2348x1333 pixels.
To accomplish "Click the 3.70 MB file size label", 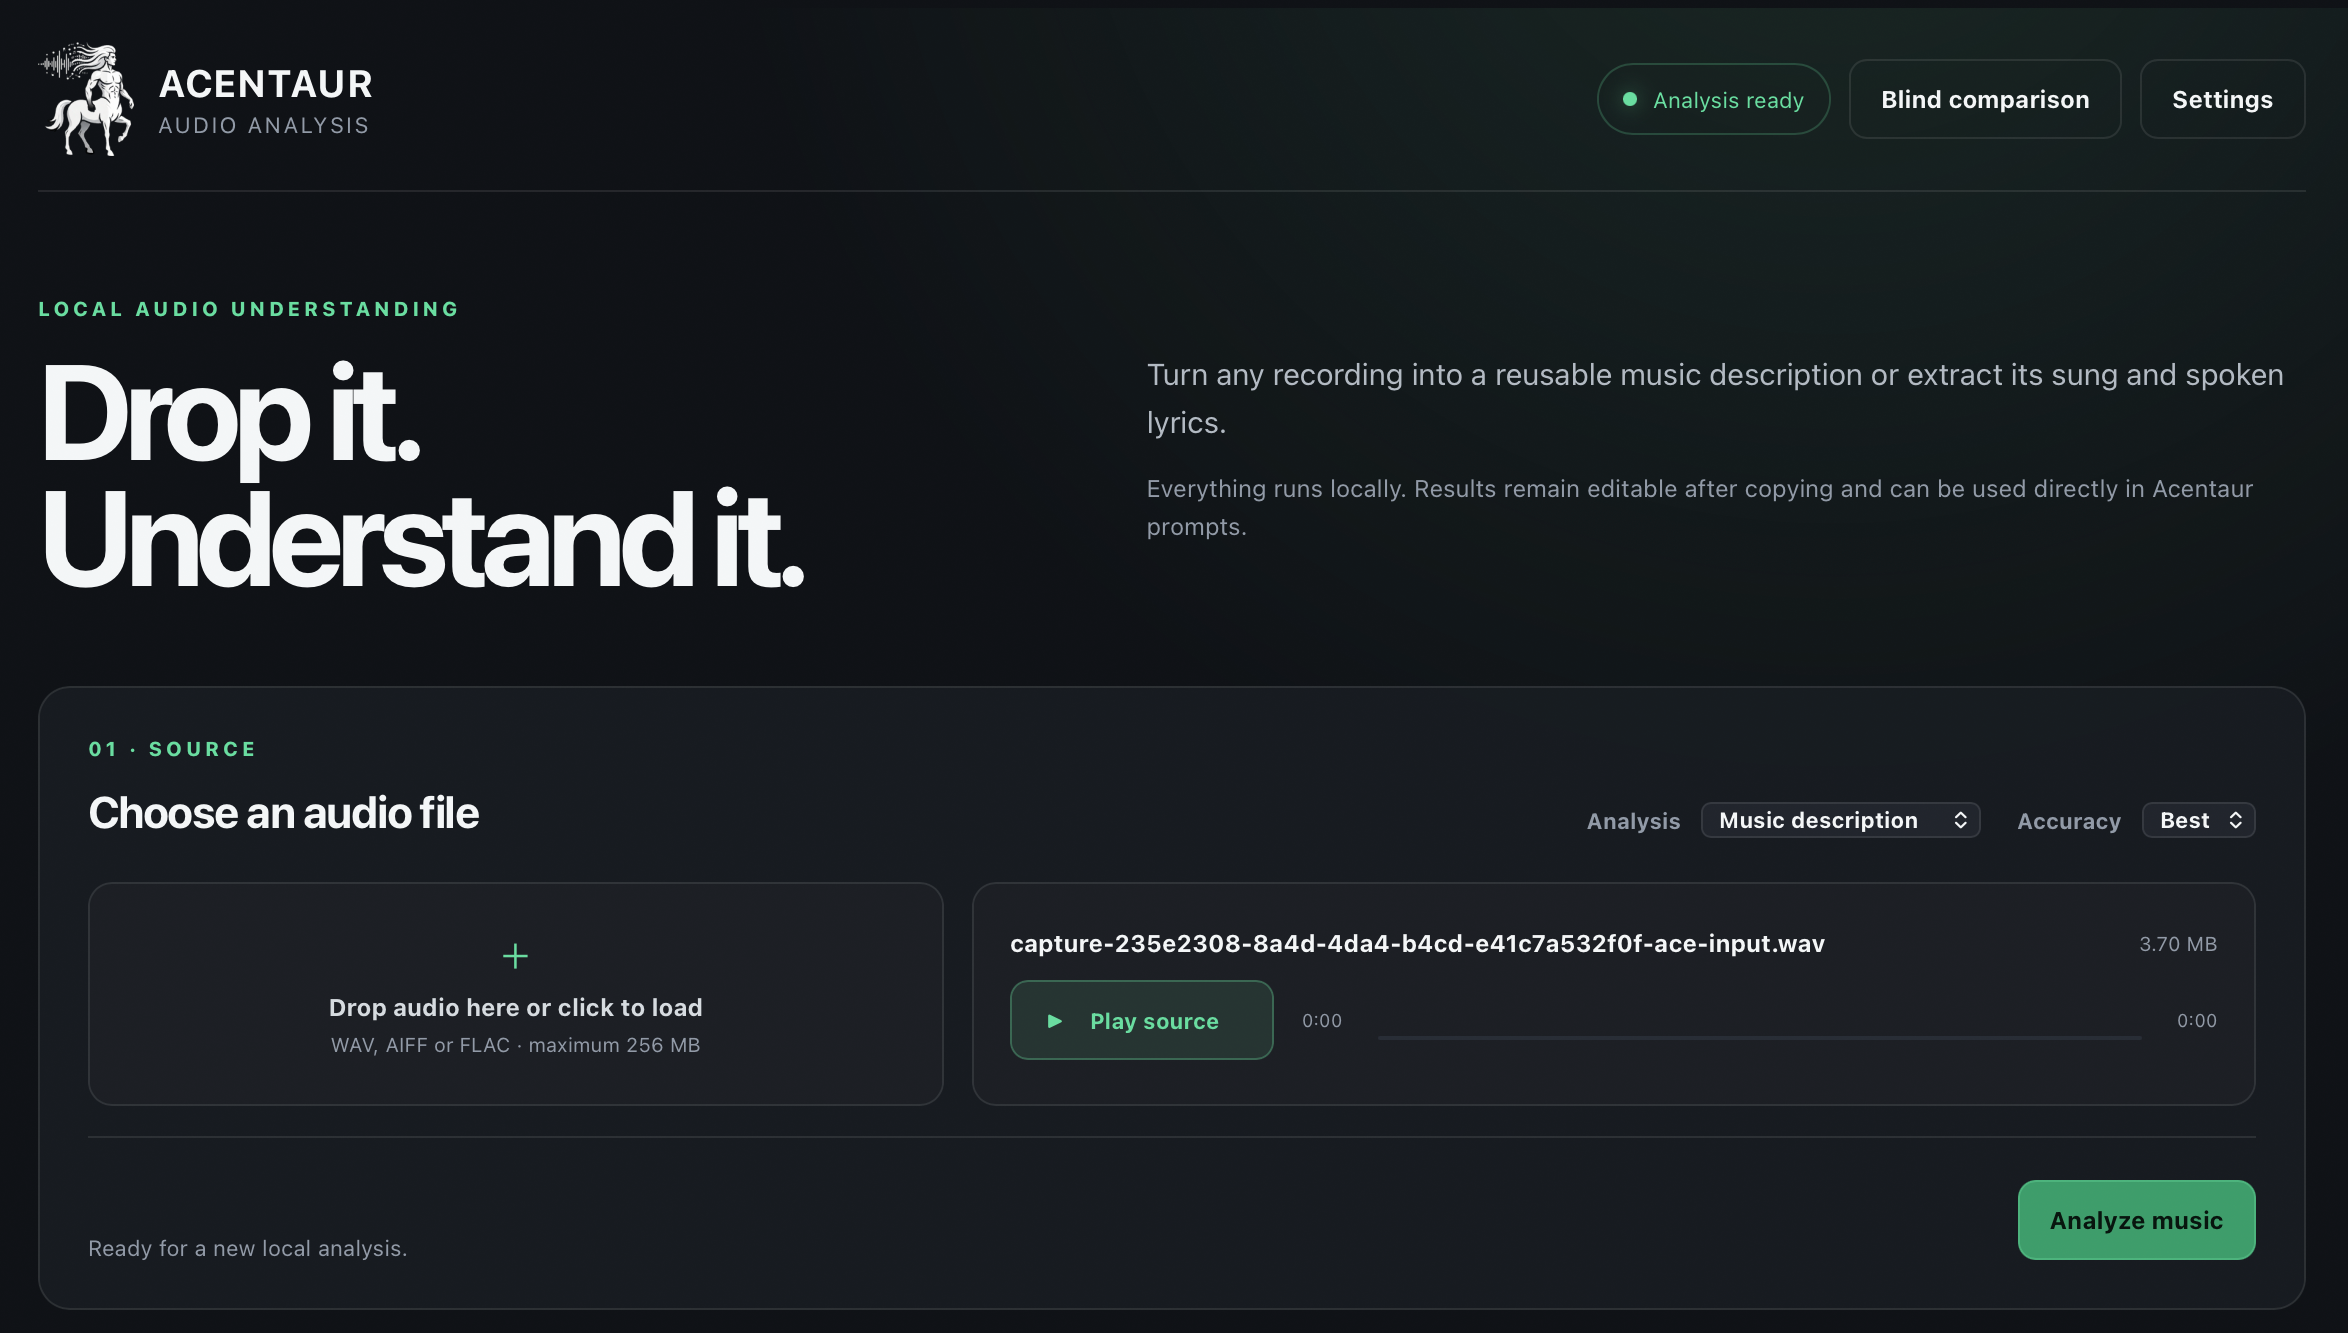I will [x=2178, y=944].
